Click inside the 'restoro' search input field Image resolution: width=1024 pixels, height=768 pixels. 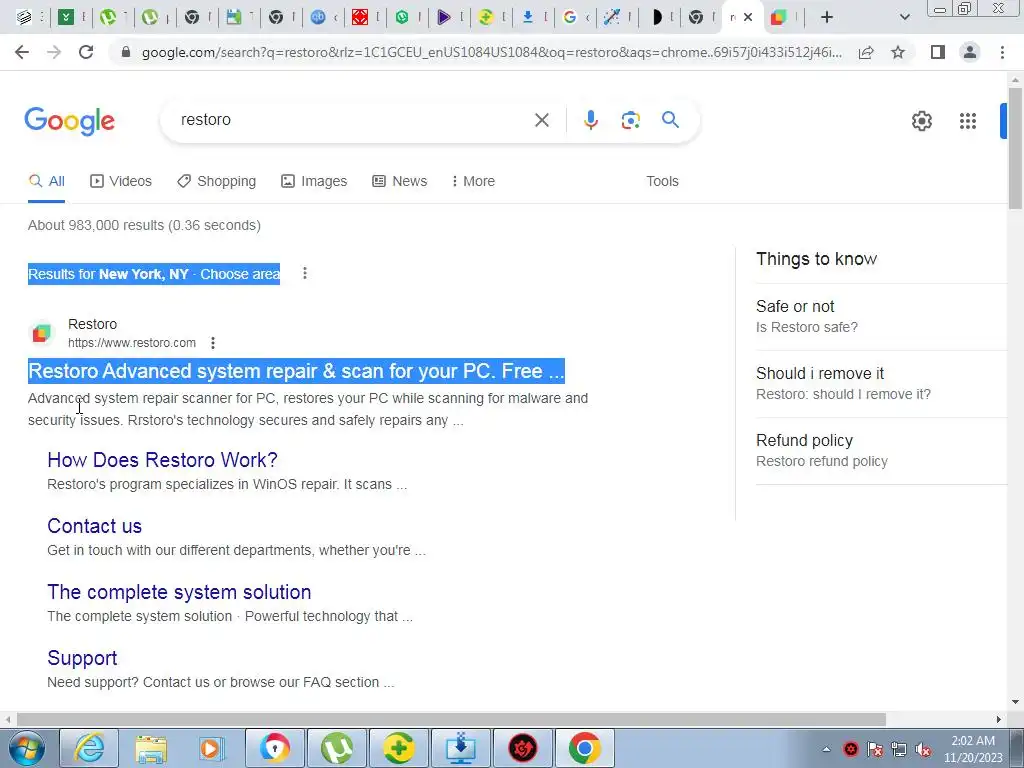(353, 120)
